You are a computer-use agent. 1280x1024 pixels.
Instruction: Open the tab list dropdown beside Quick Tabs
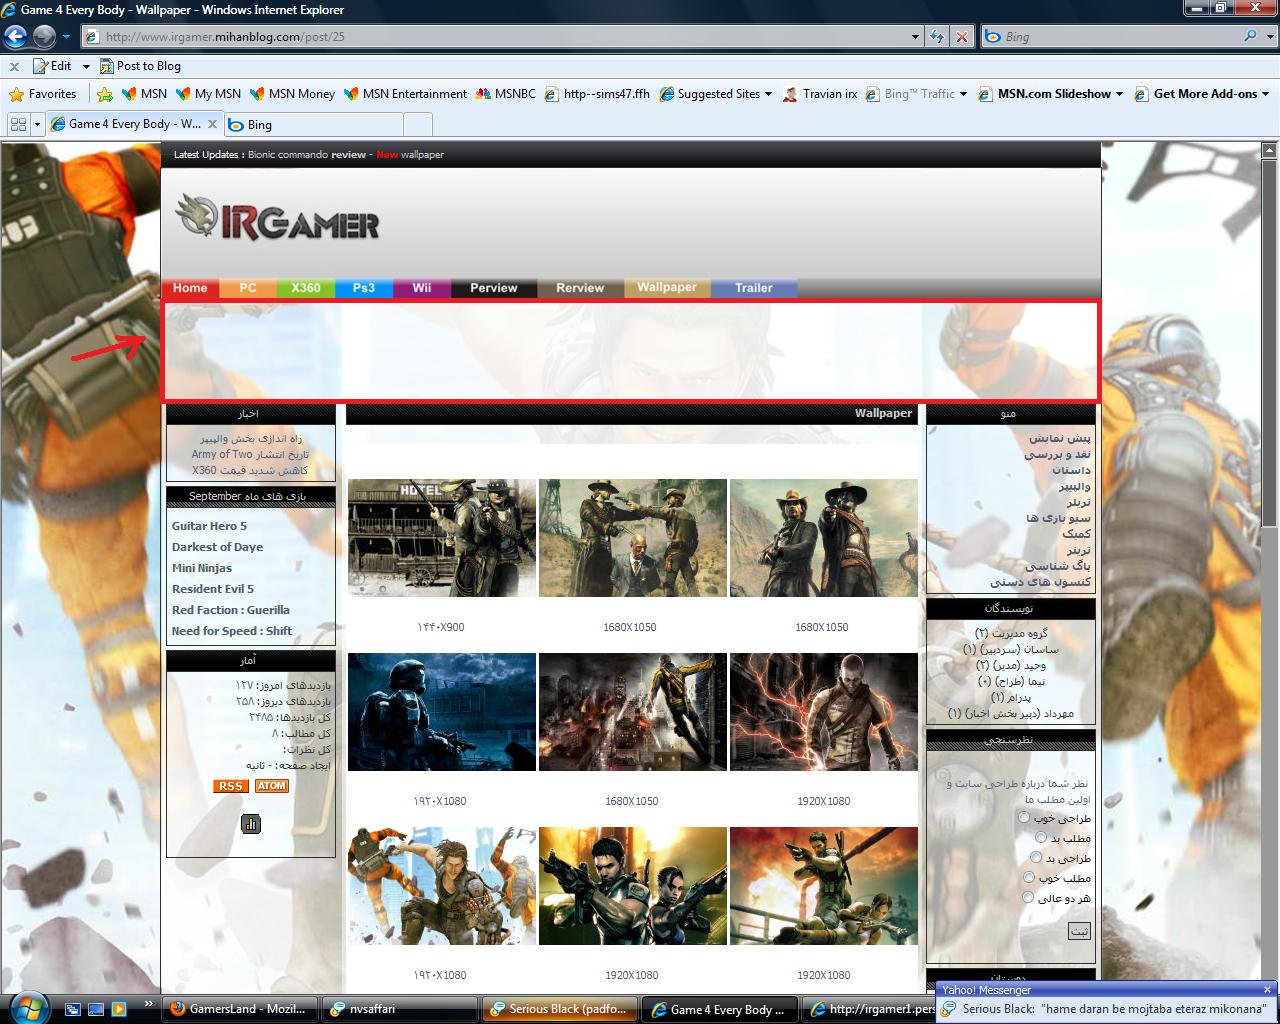coord(38,124)
